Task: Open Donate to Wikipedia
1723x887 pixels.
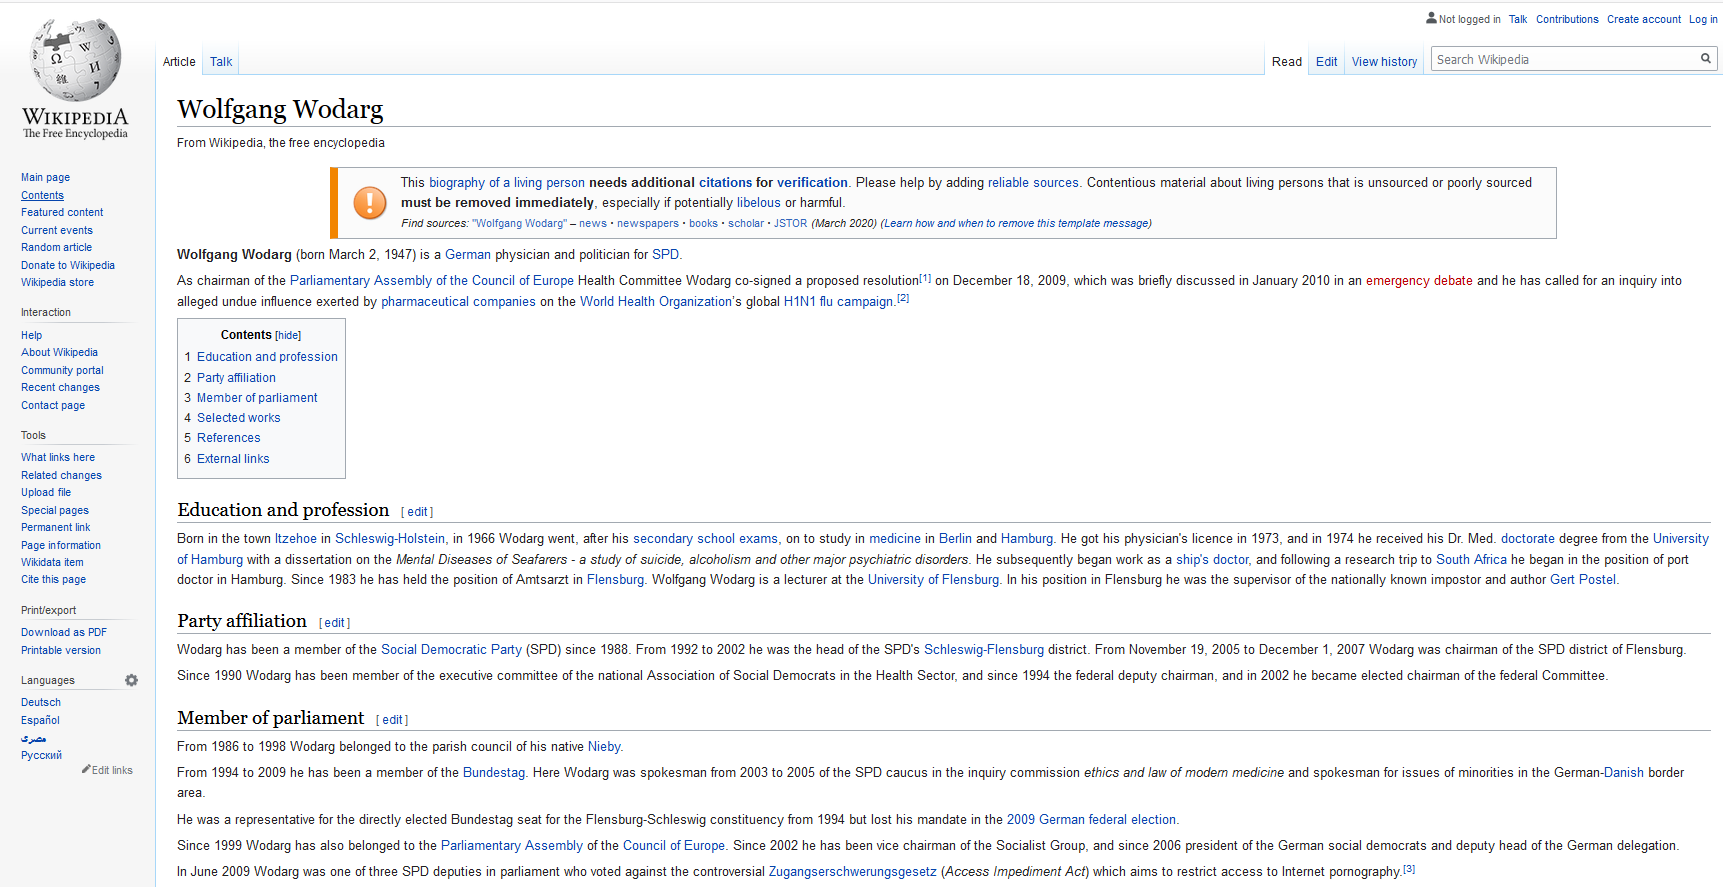Action: 68,266
